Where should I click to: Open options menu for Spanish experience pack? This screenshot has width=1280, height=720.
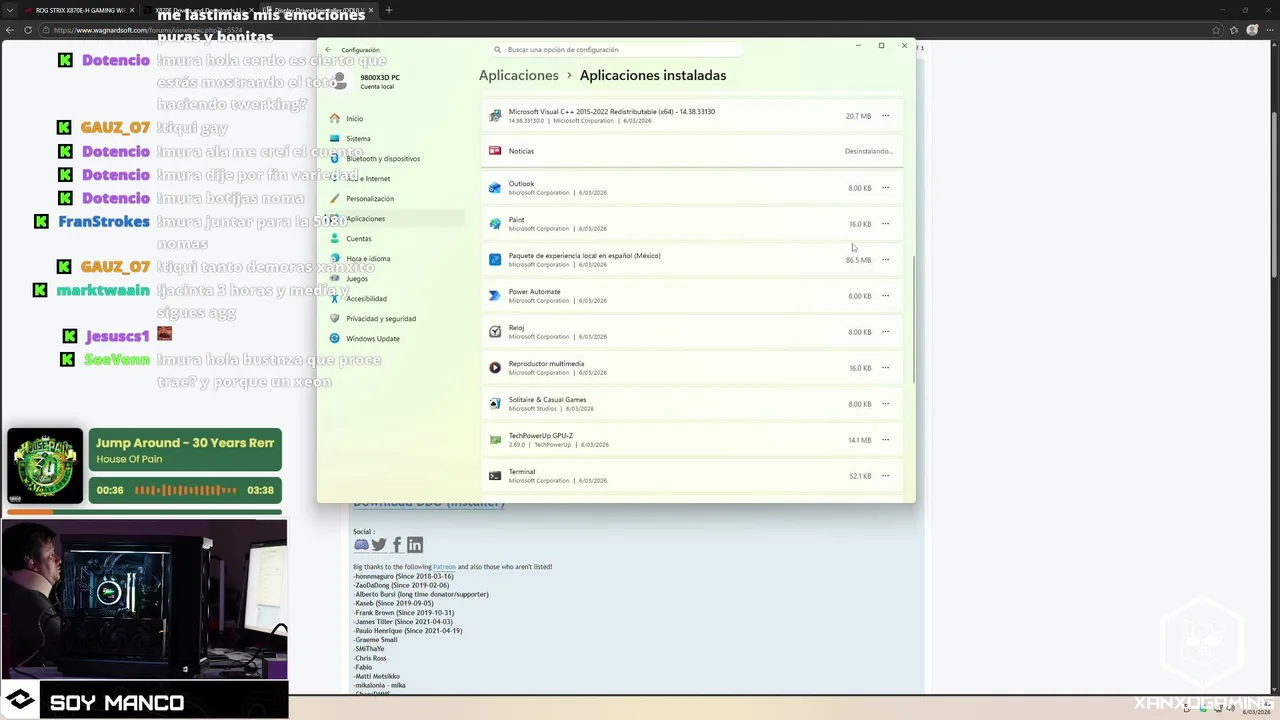click(x=885, y=260)
